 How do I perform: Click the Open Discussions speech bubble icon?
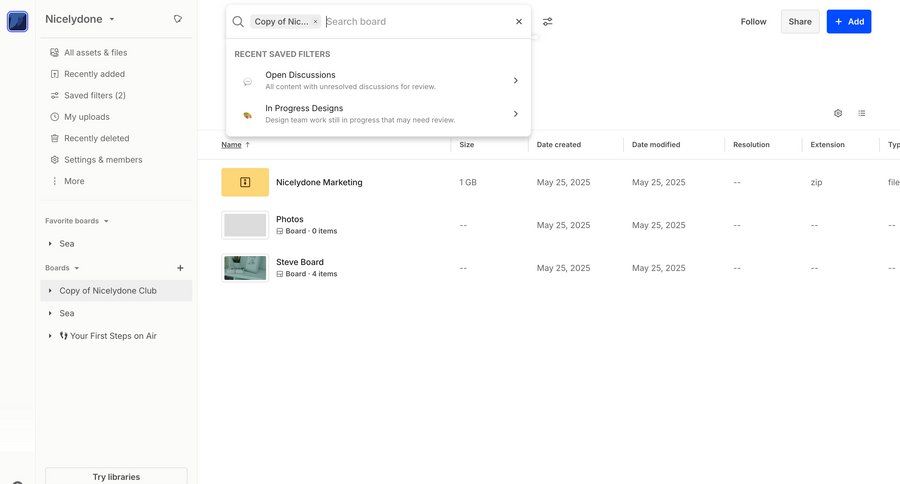pos(247,82)
